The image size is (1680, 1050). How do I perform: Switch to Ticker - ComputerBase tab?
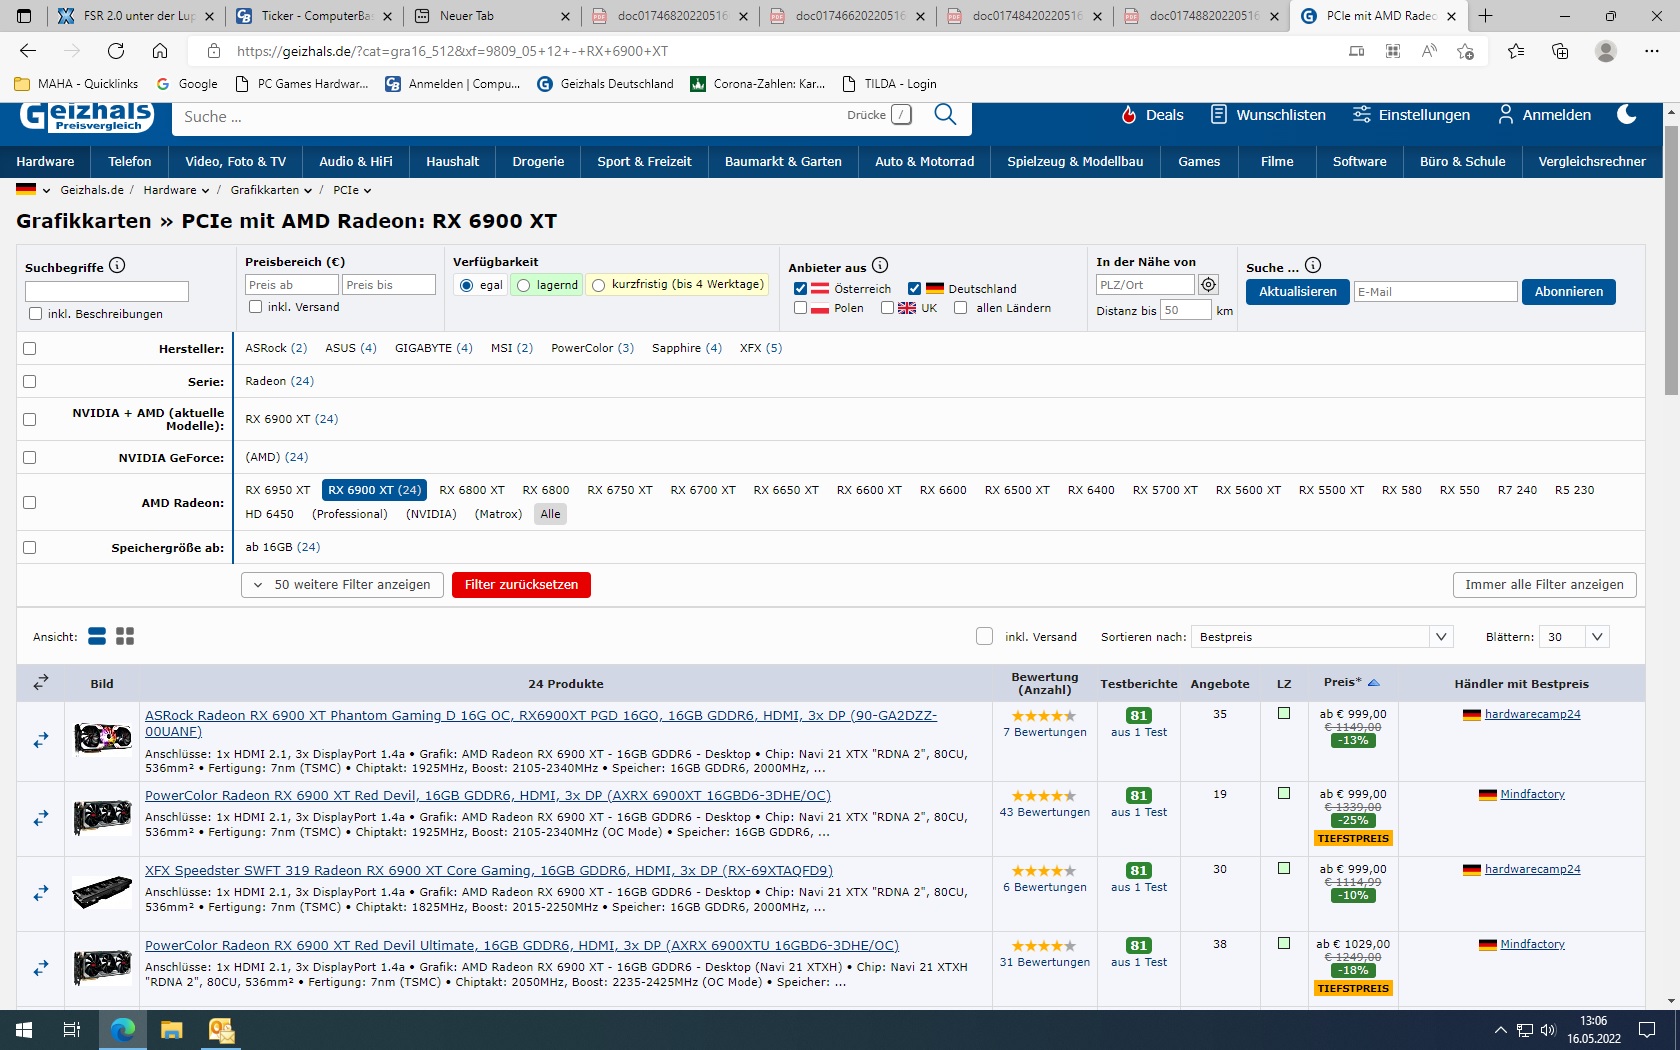point(315,16)
